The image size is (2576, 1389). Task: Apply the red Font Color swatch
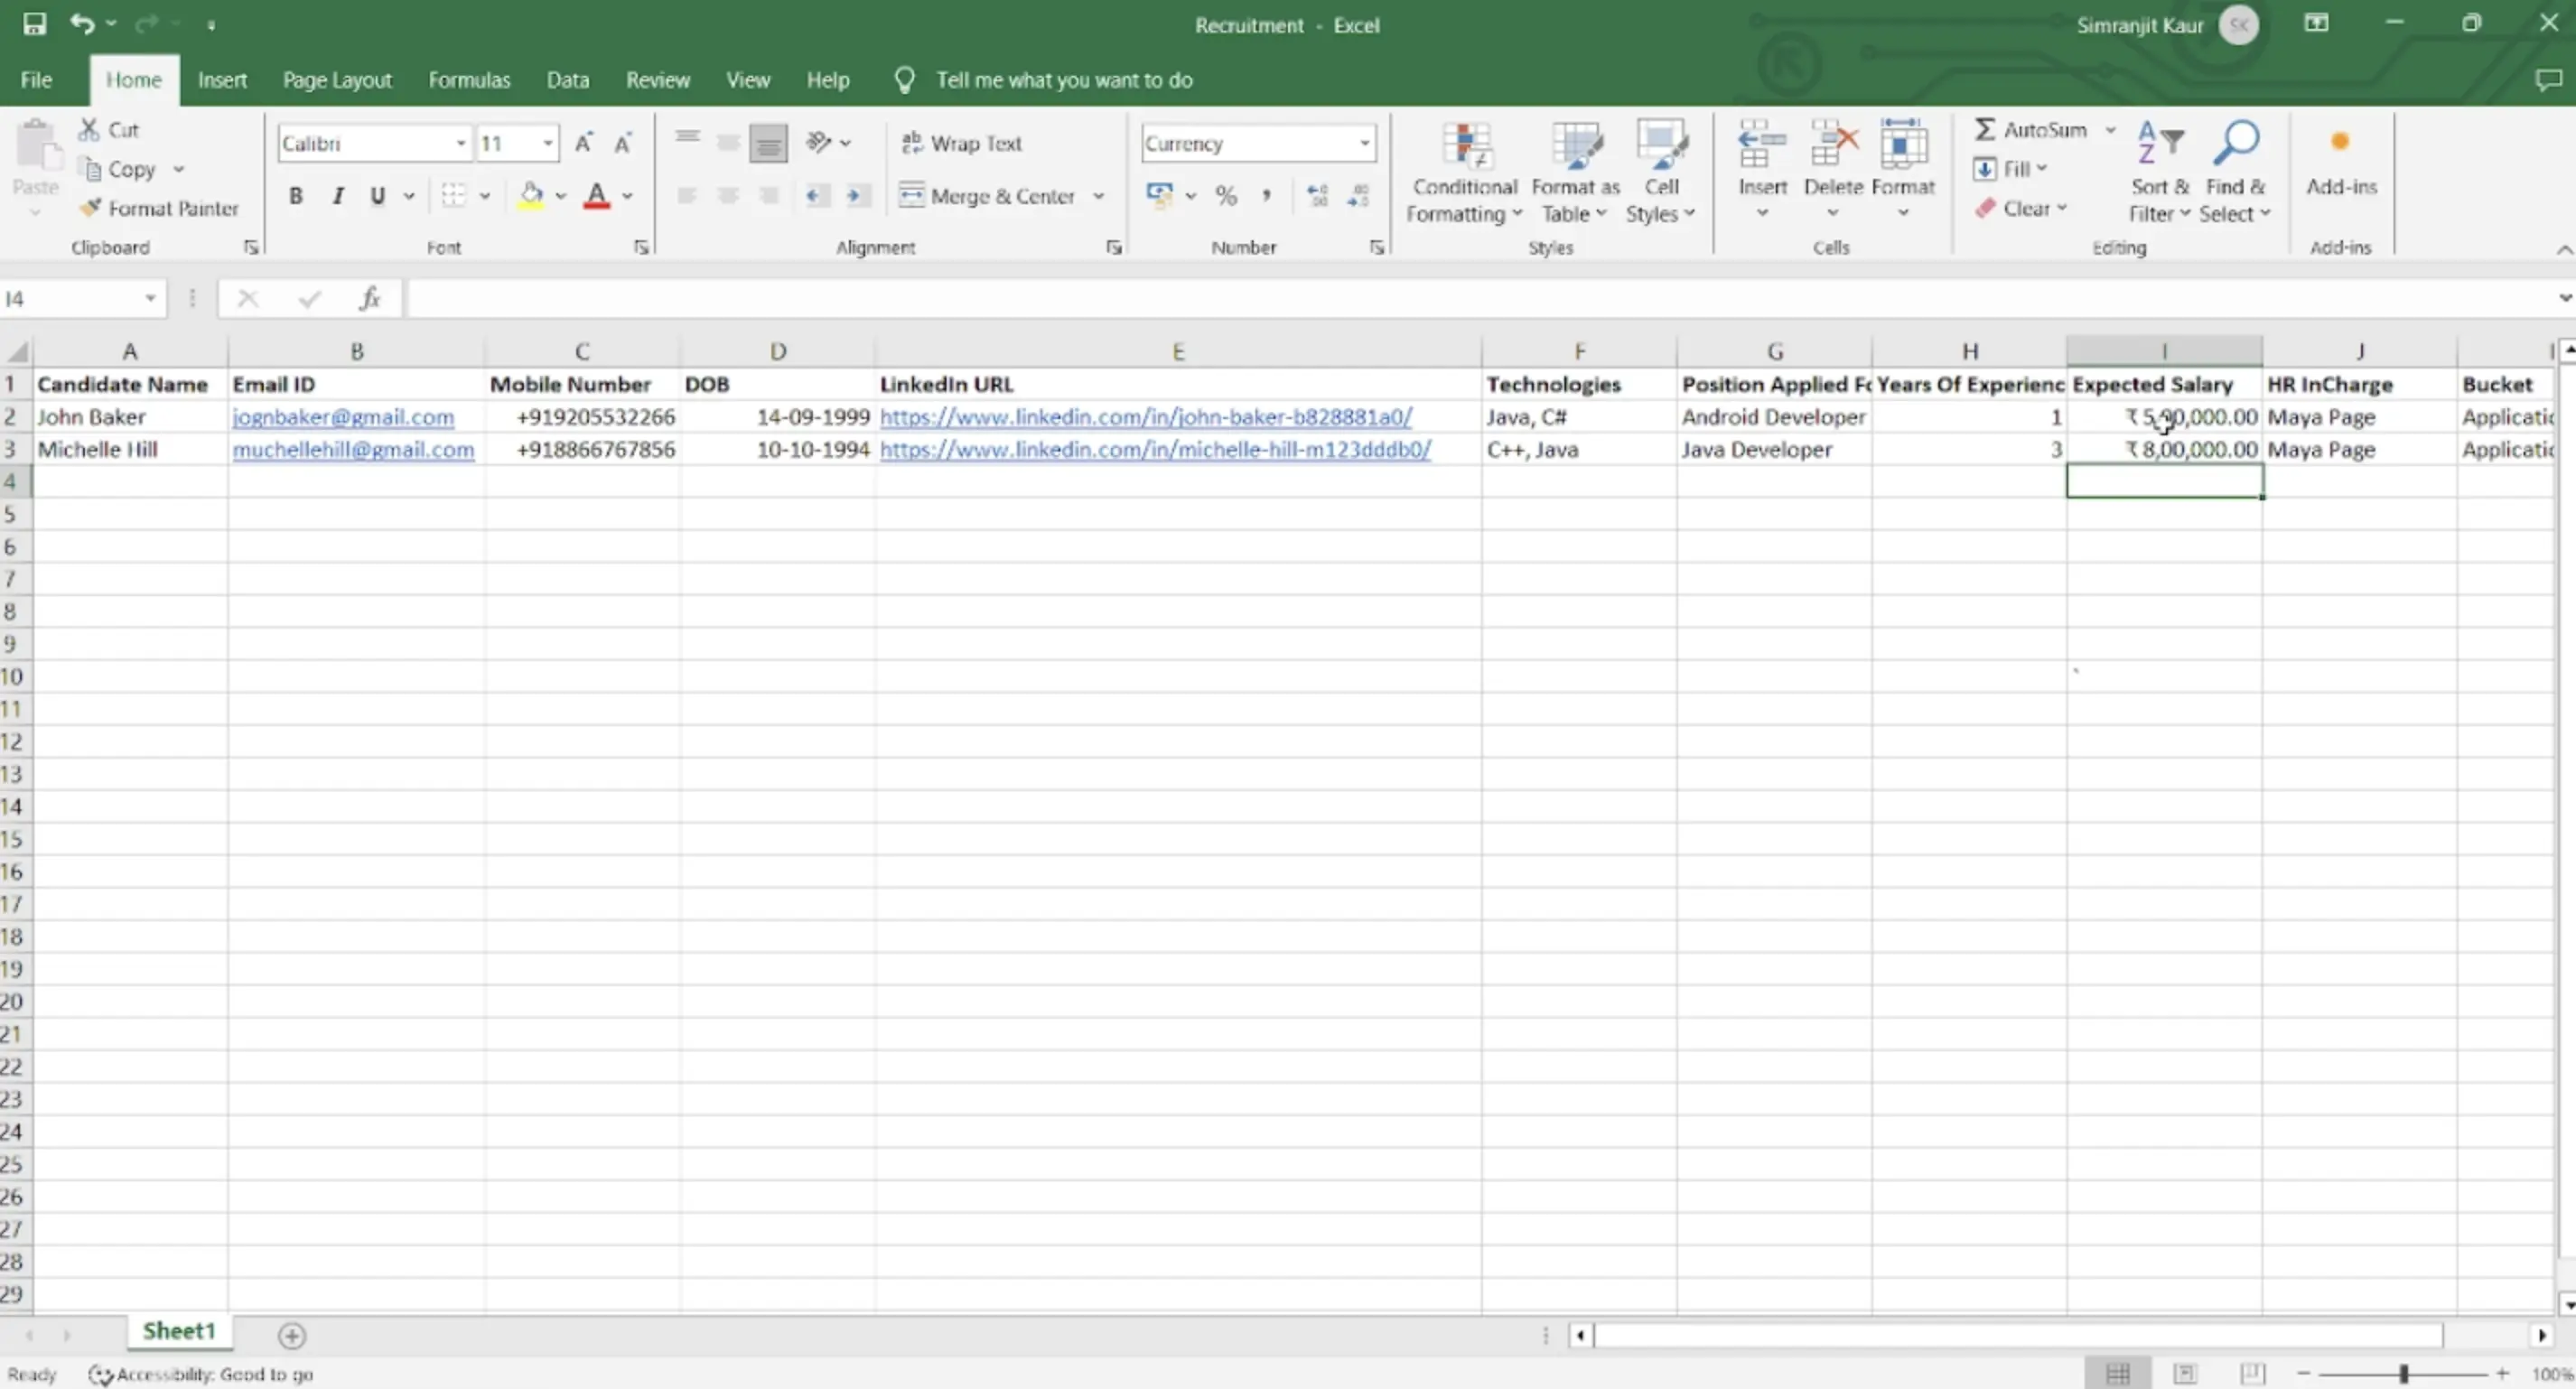point(597,195)
